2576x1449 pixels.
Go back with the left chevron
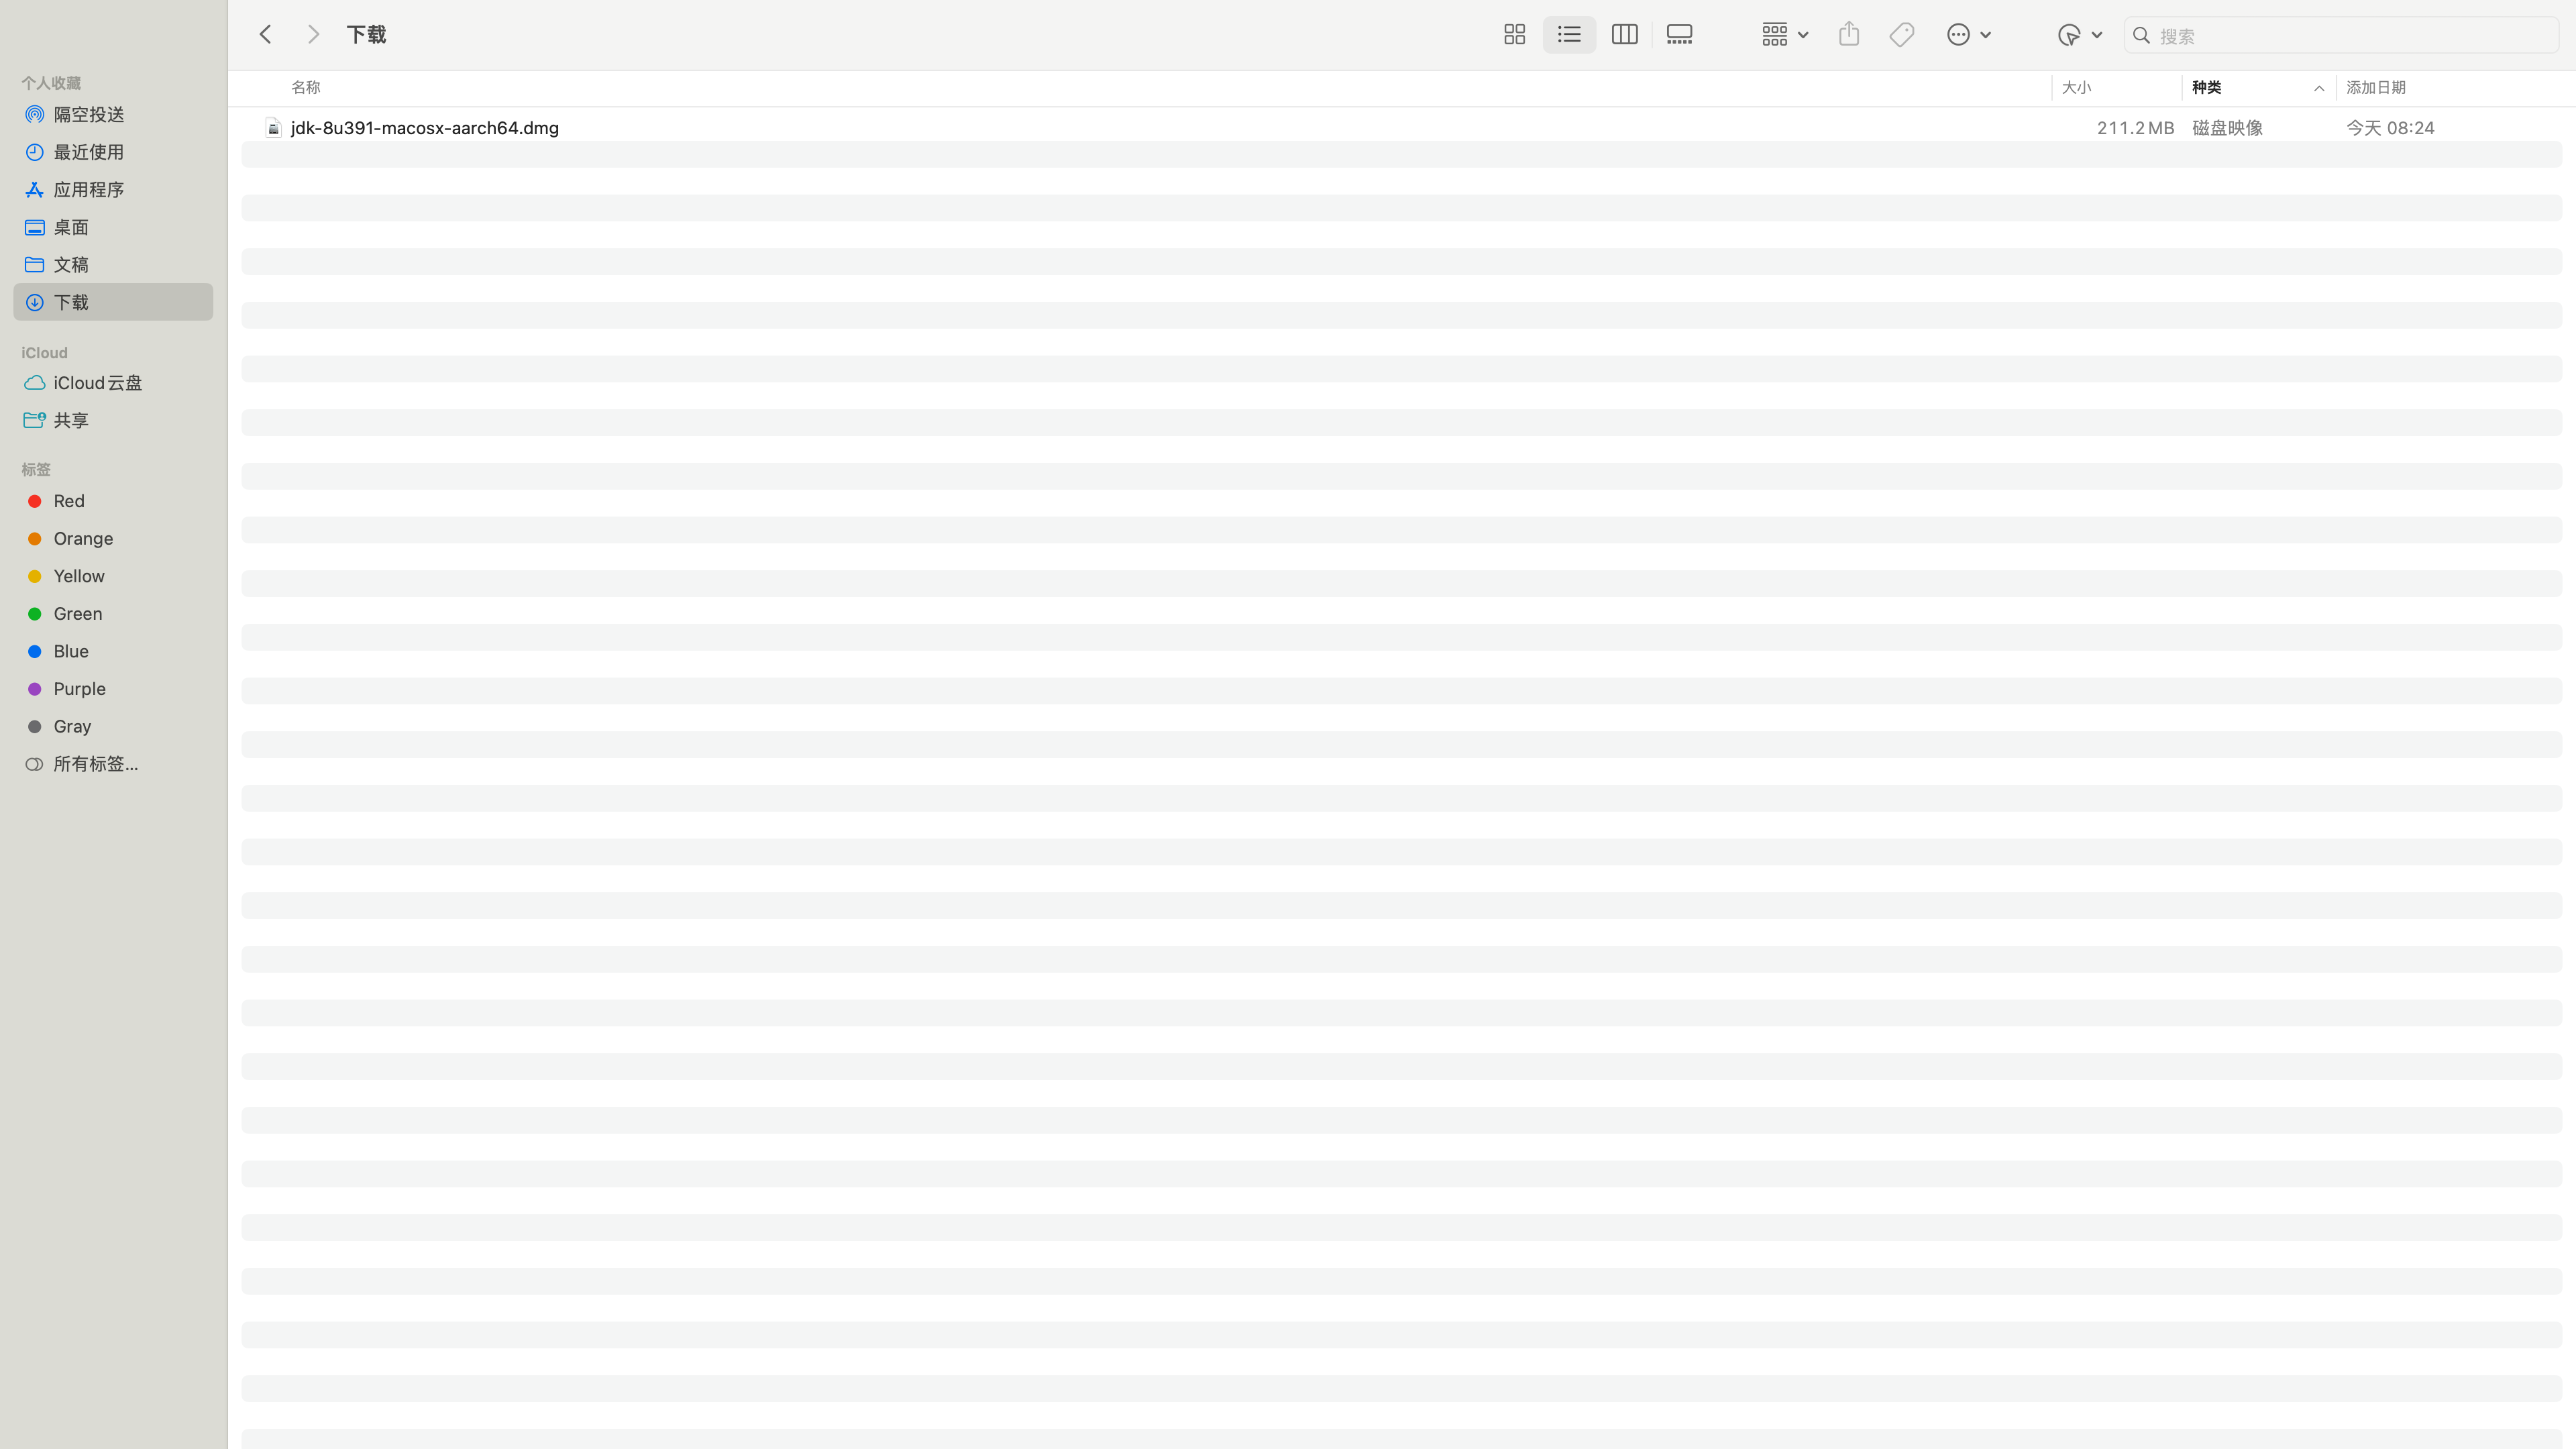coord(265,35)
